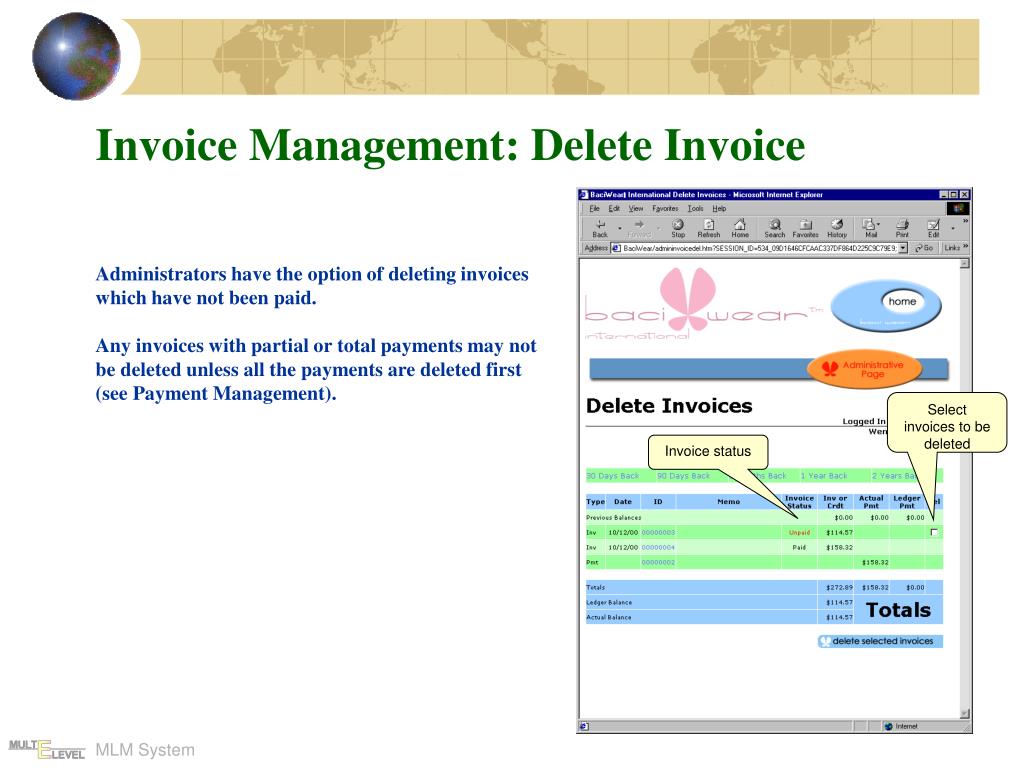Viewport: 1024px width, 768px height.
Task: Click the Windows logo throbber icon
Action: (x=959, y=208)
